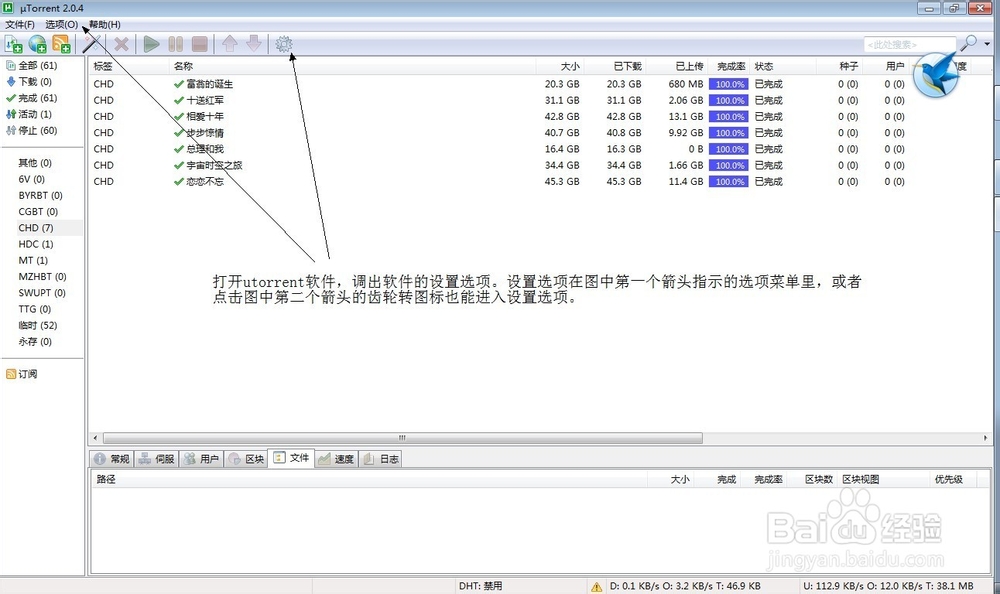Click Move Up Queue arrow icon
The image size is (1000, 594).
click(230, 44)
